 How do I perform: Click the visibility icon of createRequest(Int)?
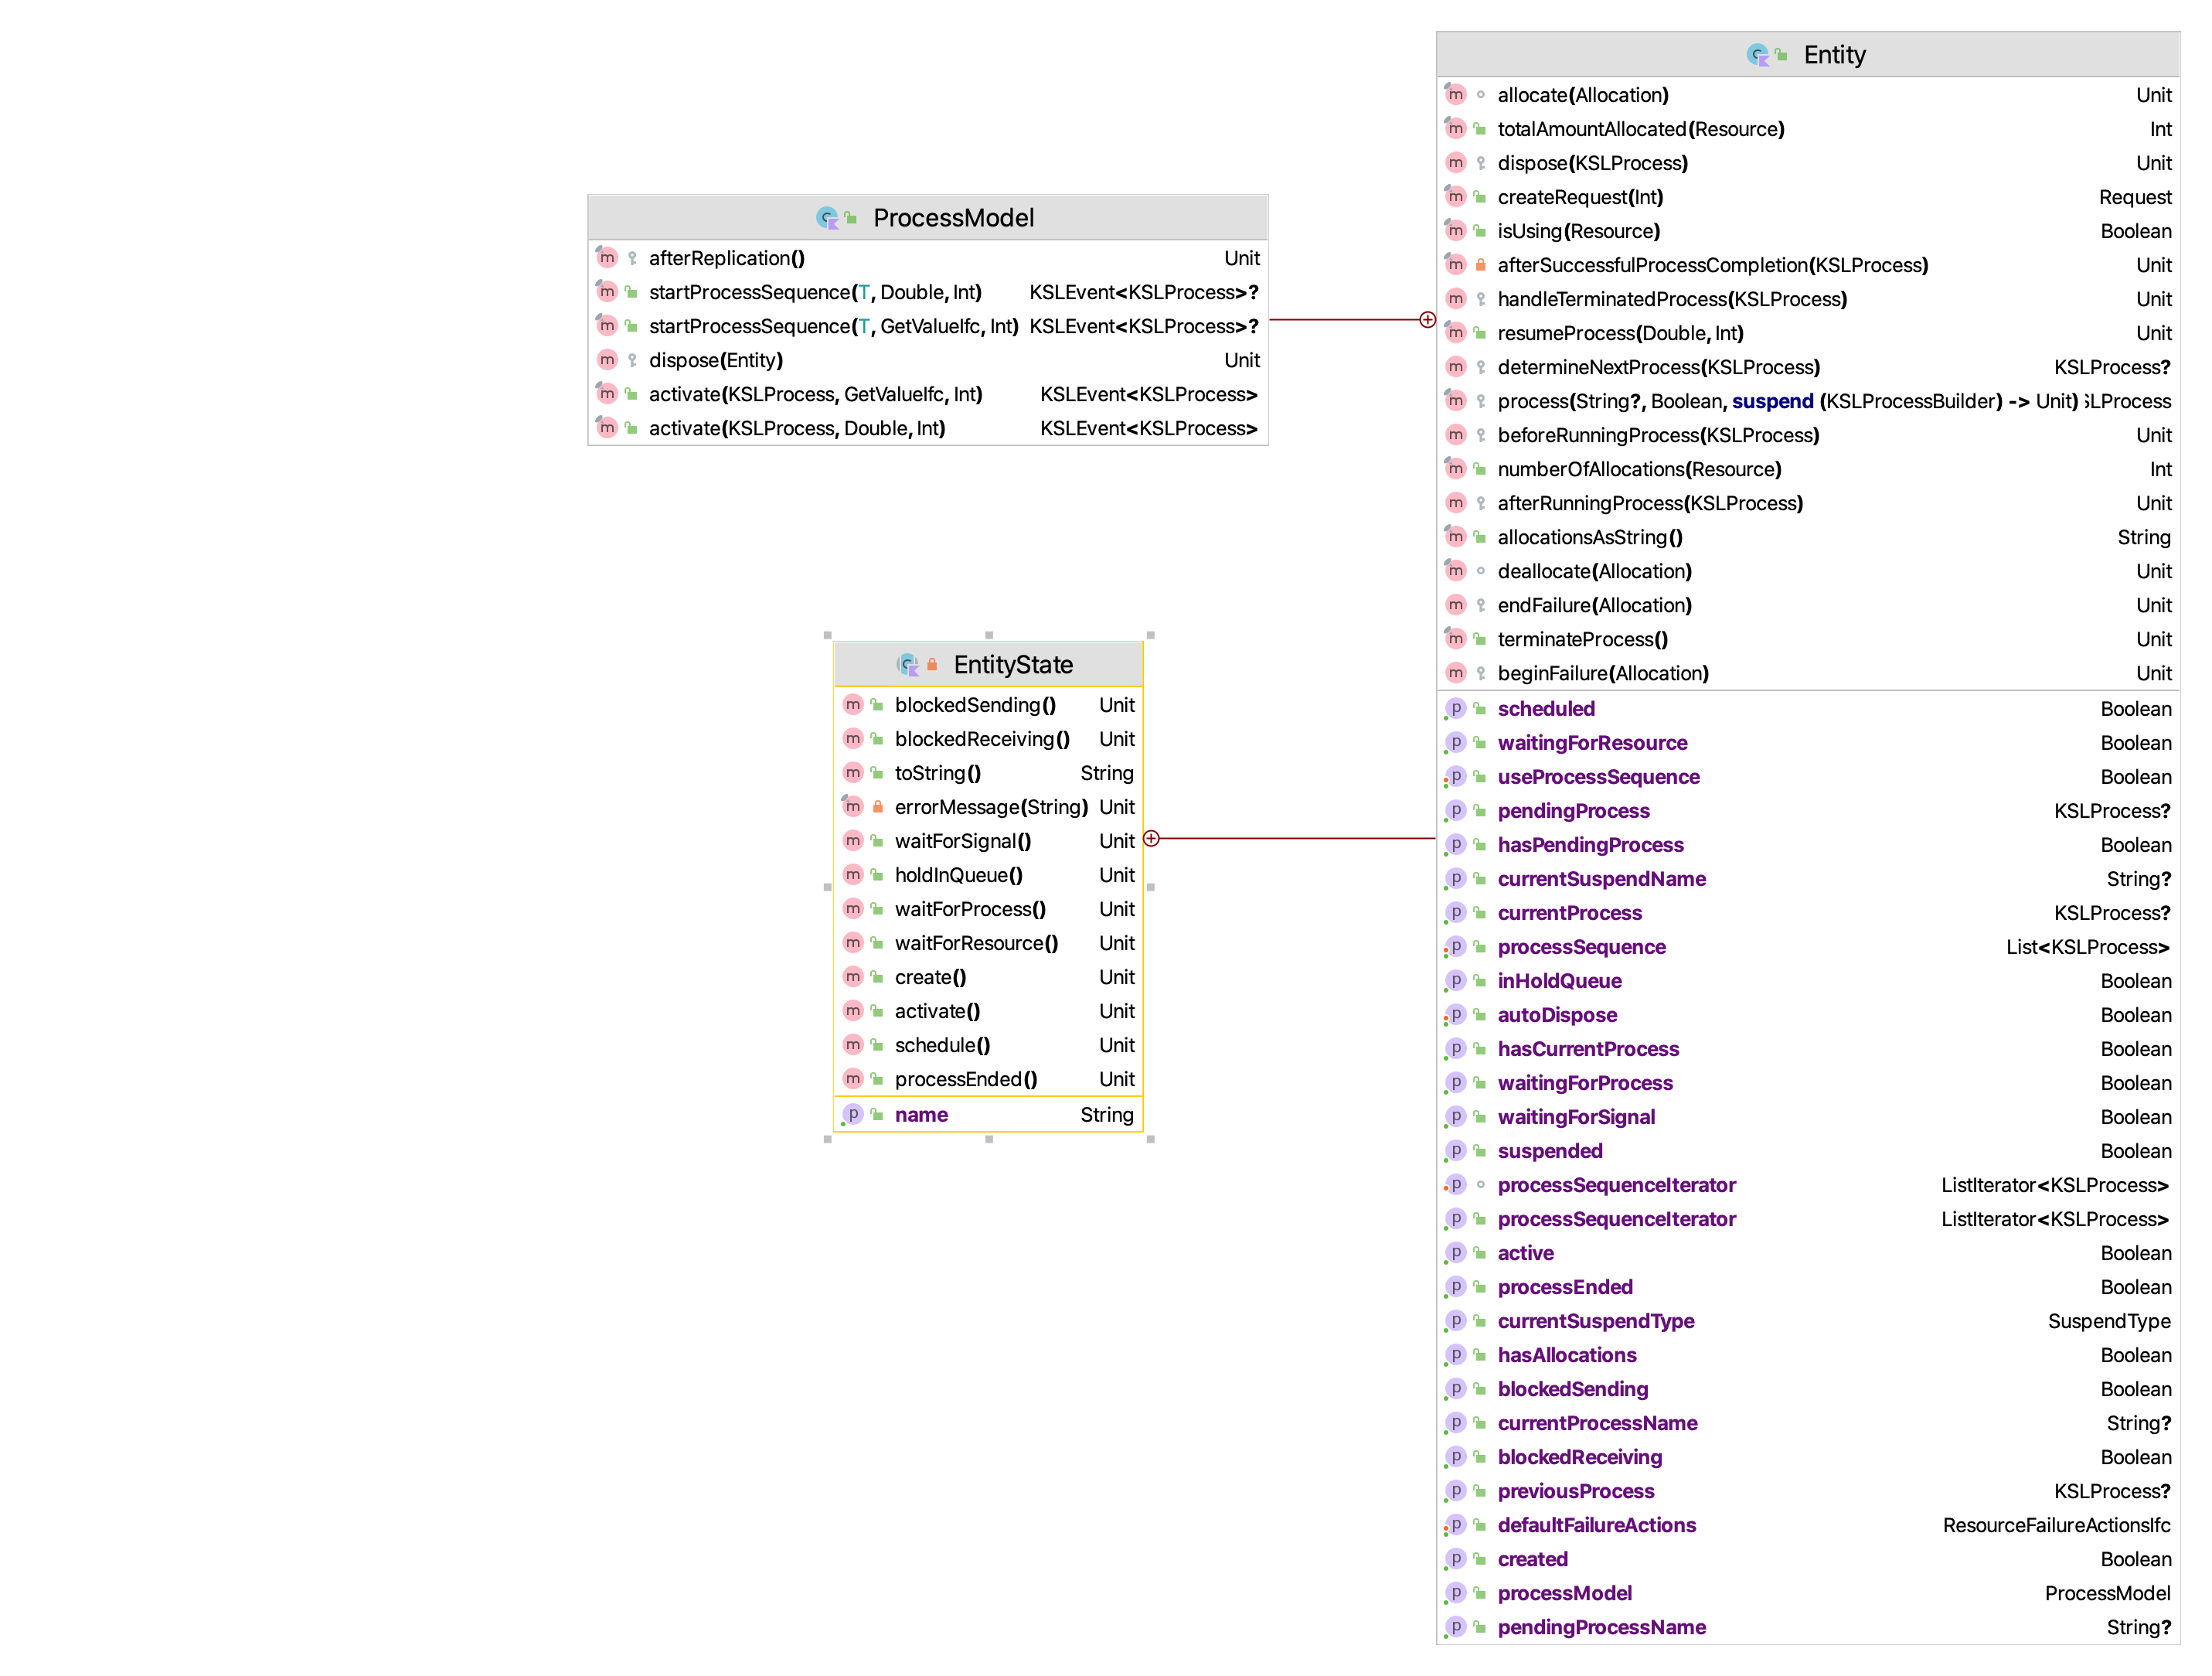pyautogui.click(x=1481, y=197)
